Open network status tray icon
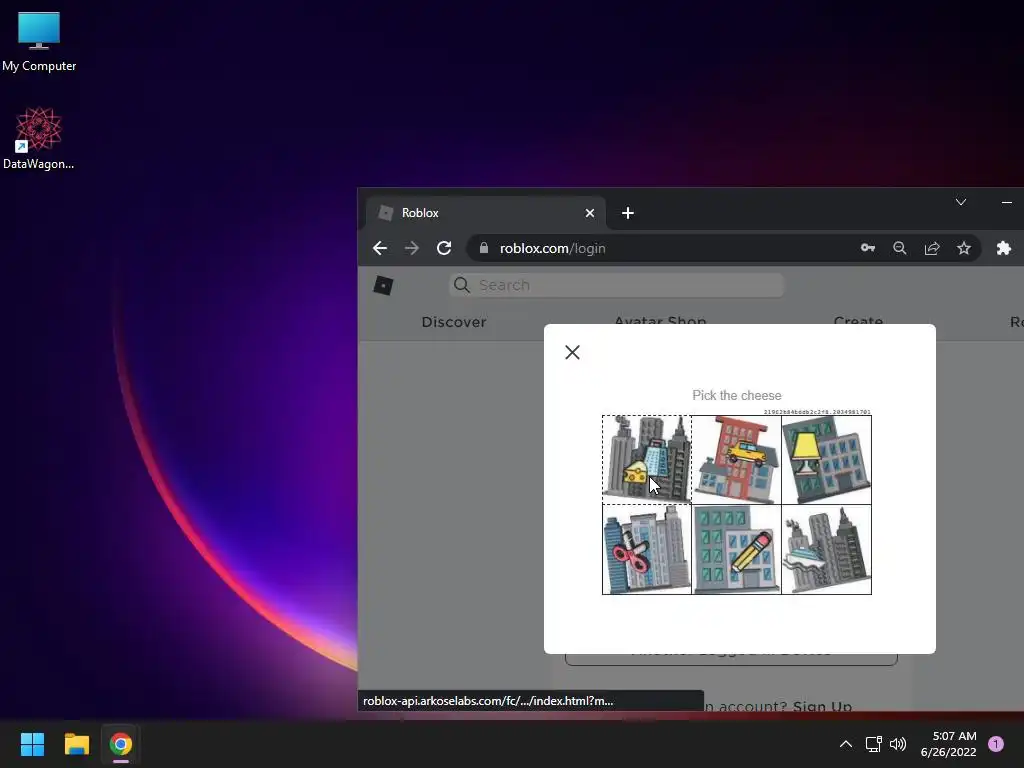1024x768 pixels. point(873,744)
